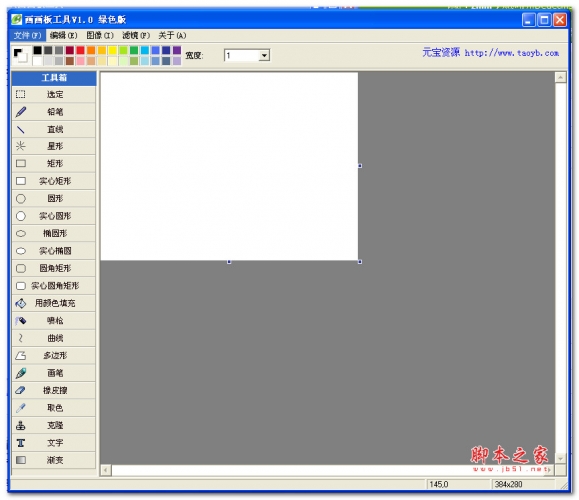This screenshot has height=500, width=579.
Task: Minimize the 画画板工具 window
Action: click(x=529, y=20)
